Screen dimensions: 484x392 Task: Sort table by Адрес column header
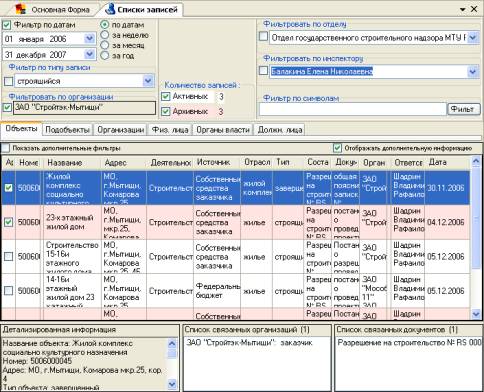point(124,163)
